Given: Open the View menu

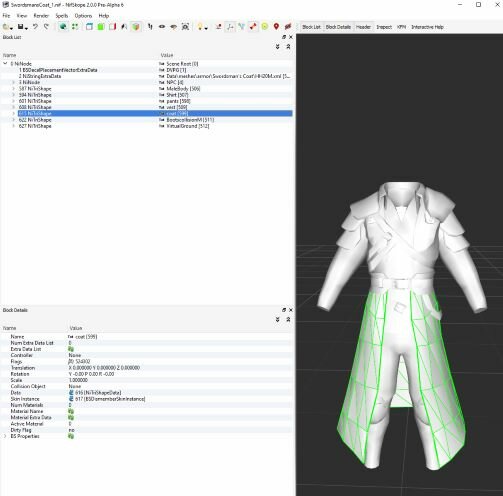Looking at the screenshot, I should pyautogui.click(x=22, y=16).
